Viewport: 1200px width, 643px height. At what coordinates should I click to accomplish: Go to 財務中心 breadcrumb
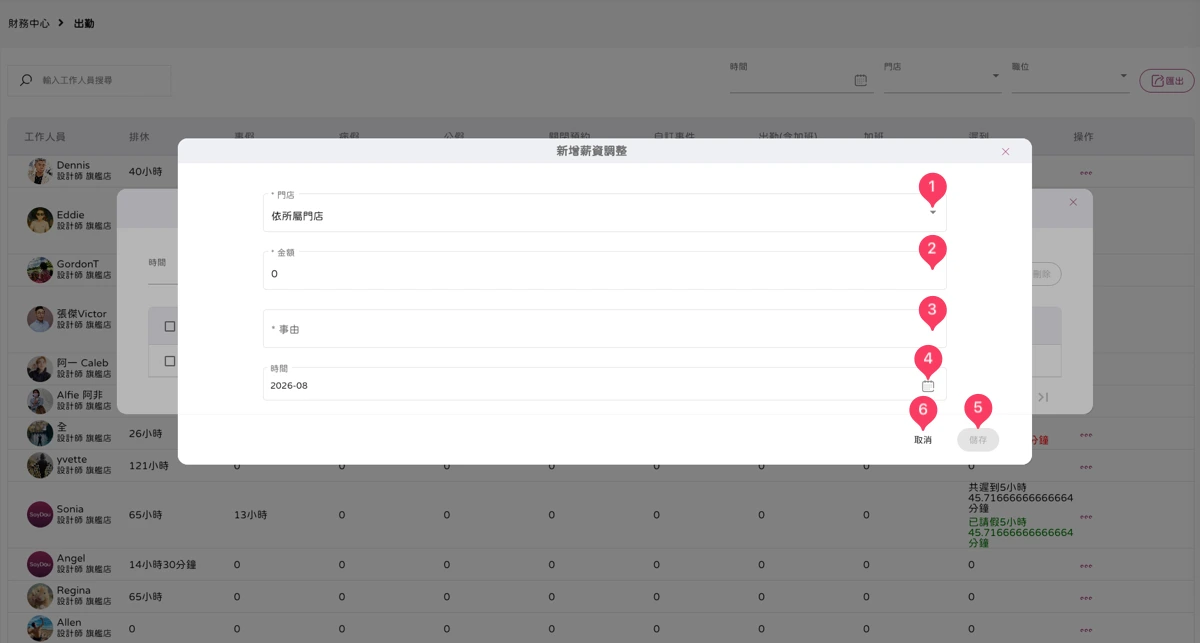[29, 23]
